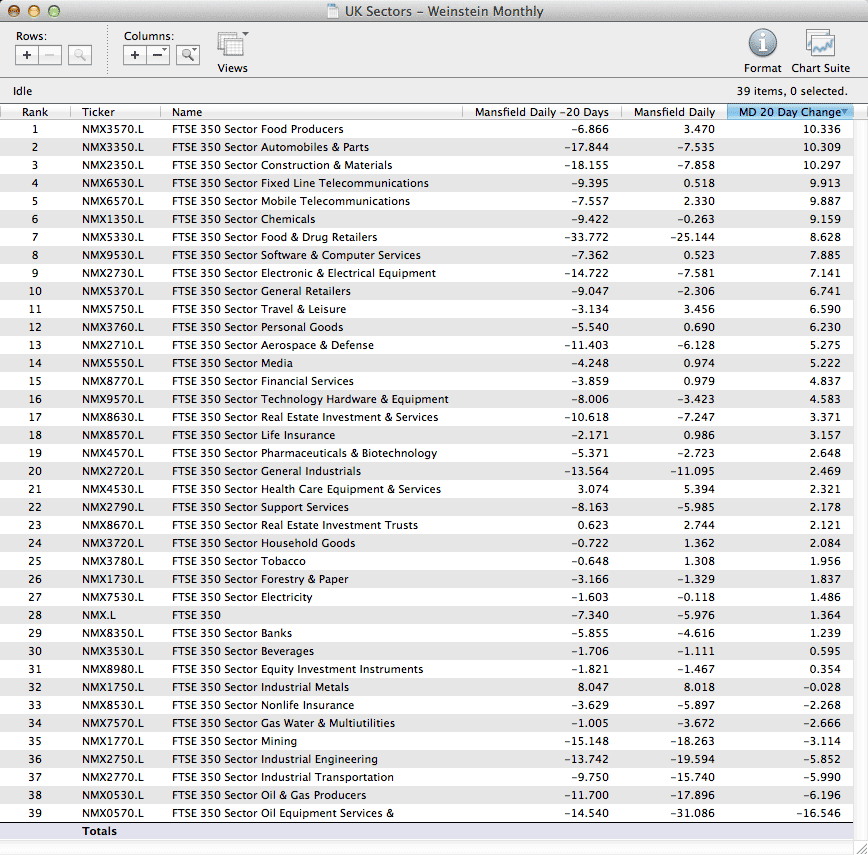The height and width of the screenshot is (855, 868).
Task: Add a new column with plus button
Action: click(x=136, y=56)
